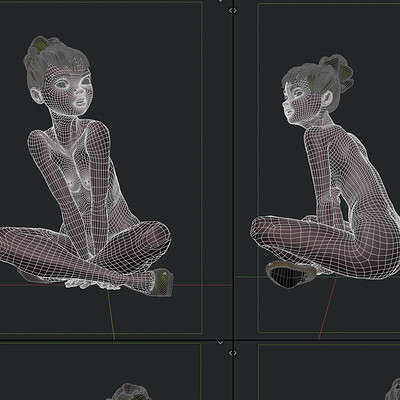Select the shoe in front view
The width and height of the screenshot is (400, 400).
click(162, 282)
